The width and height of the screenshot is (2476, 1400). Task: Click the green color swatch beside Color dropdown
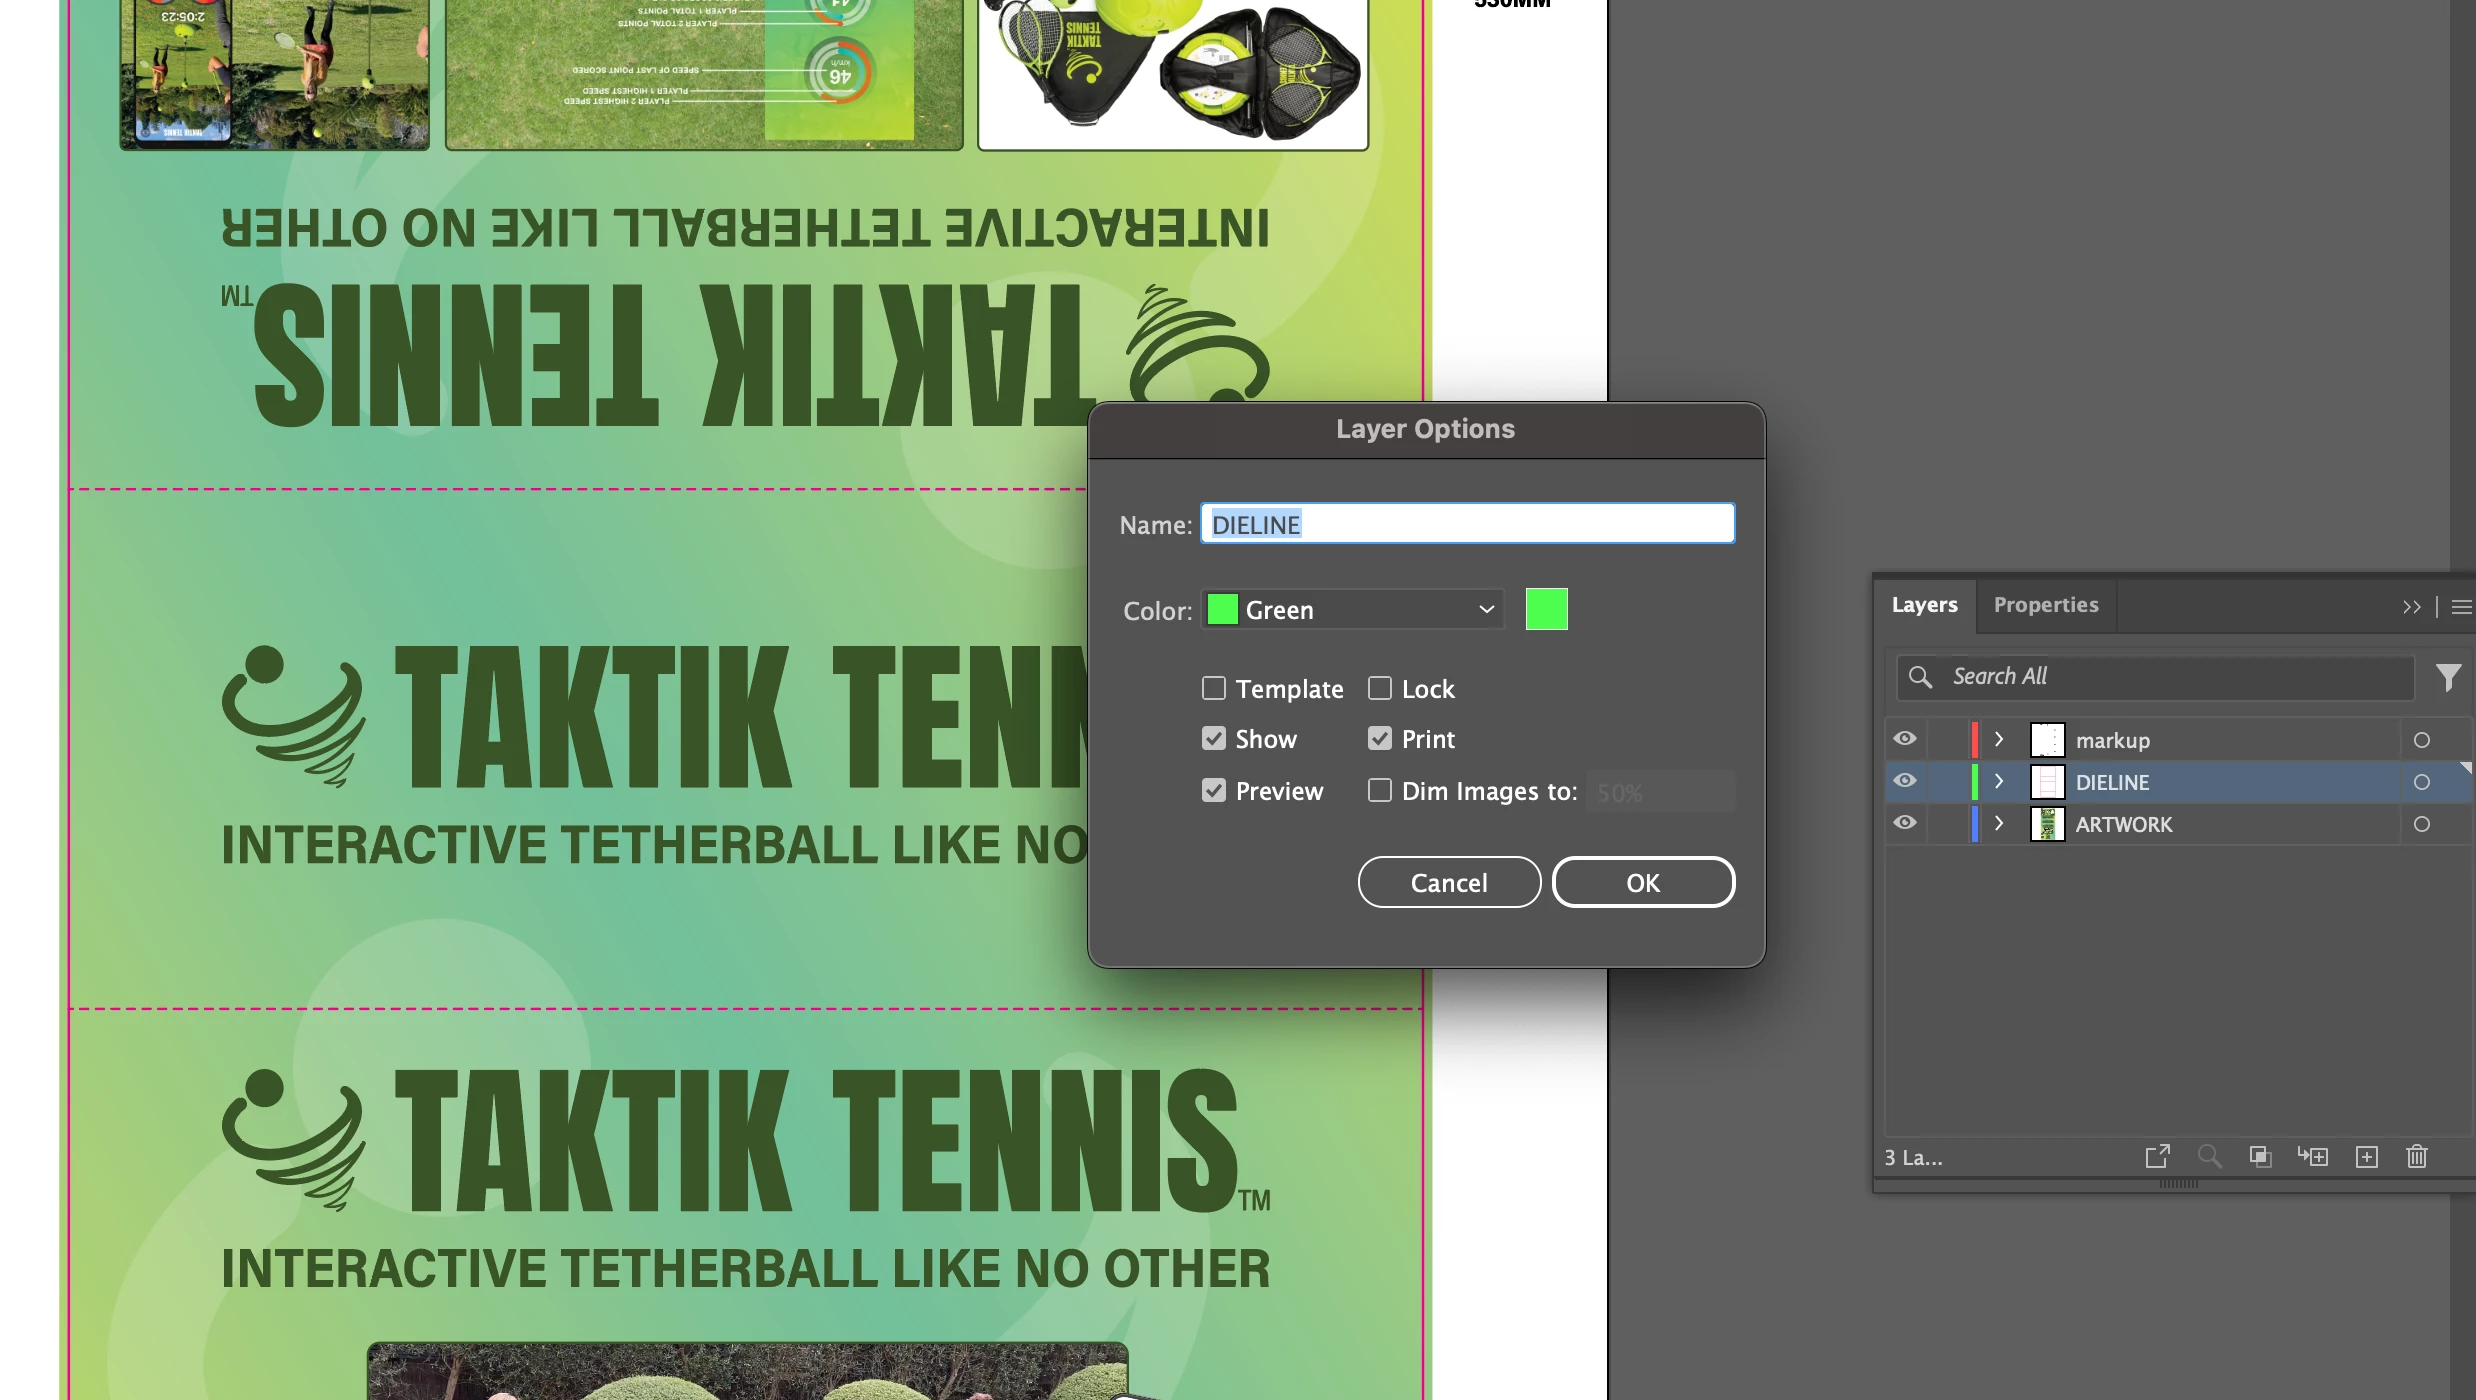[x=1546, y=609]
